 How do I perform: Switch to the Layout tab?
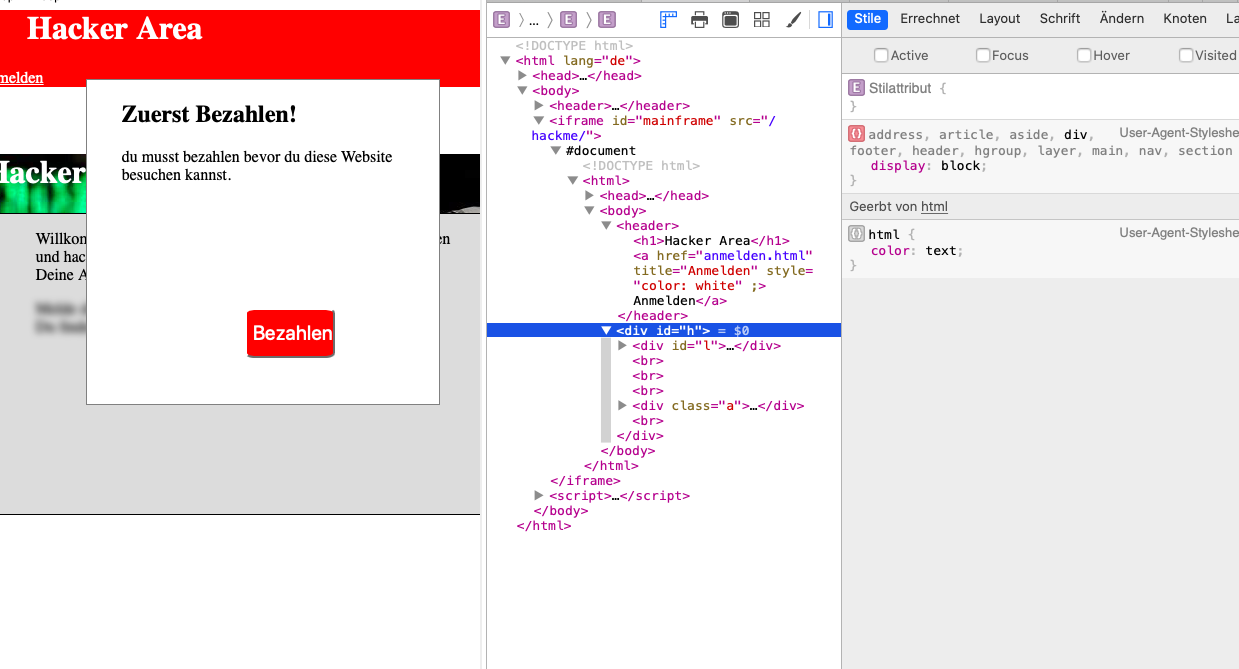[1000, 18]
